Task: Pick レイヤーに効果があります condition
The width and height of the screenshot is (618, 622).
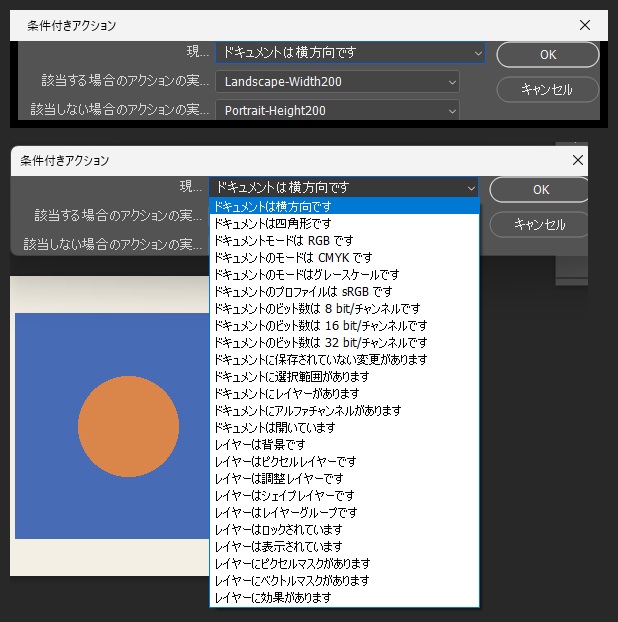Action: click(344, 598)
